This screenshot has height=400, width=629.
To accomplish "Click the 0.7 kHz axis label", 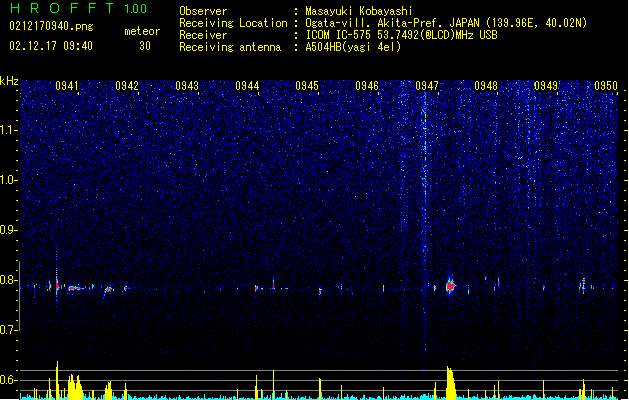I will click(x=9, y=330).
